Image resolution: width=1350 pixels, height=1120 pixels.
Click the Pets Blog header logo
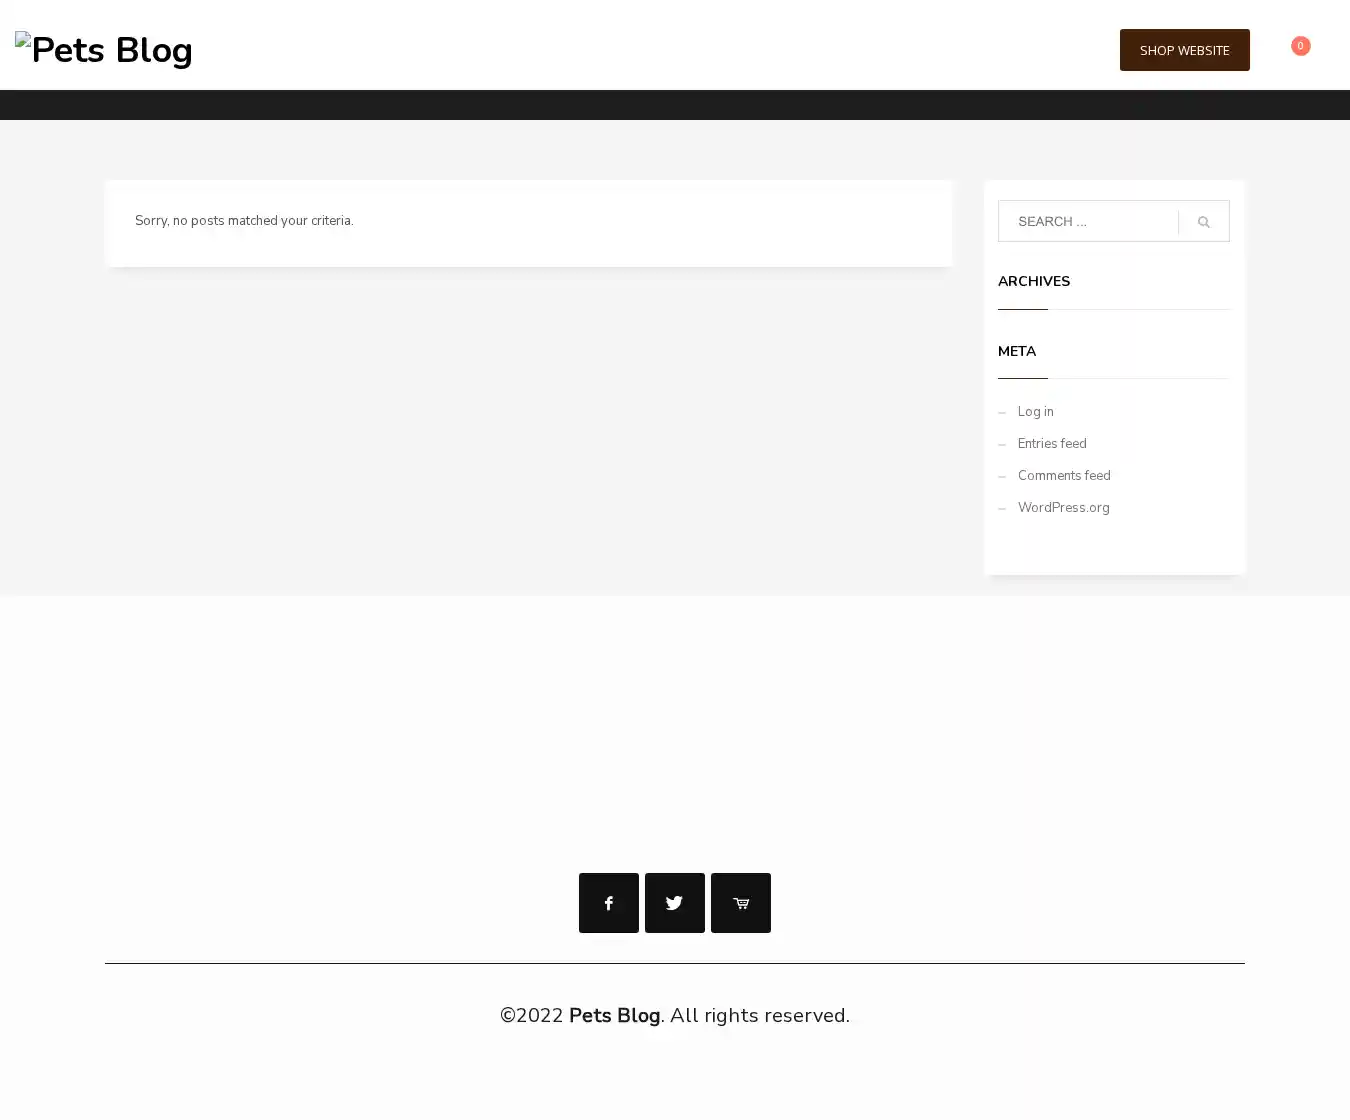(104, 50)
